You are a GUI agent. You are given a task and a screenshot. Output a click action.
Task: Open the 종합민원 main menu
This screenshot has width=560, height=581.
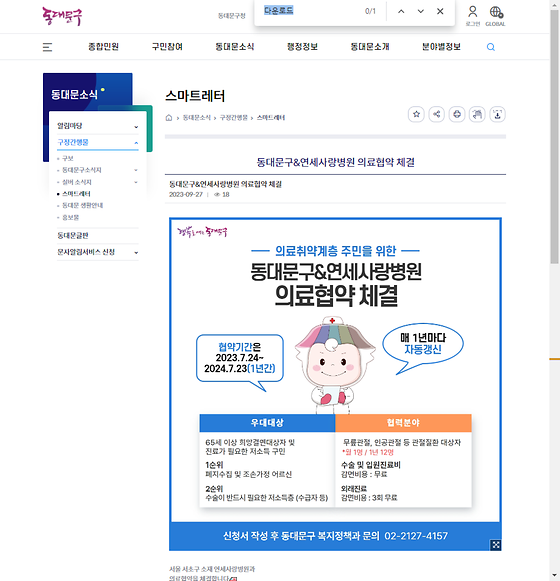pyautogui.click(x=103, y=47)
